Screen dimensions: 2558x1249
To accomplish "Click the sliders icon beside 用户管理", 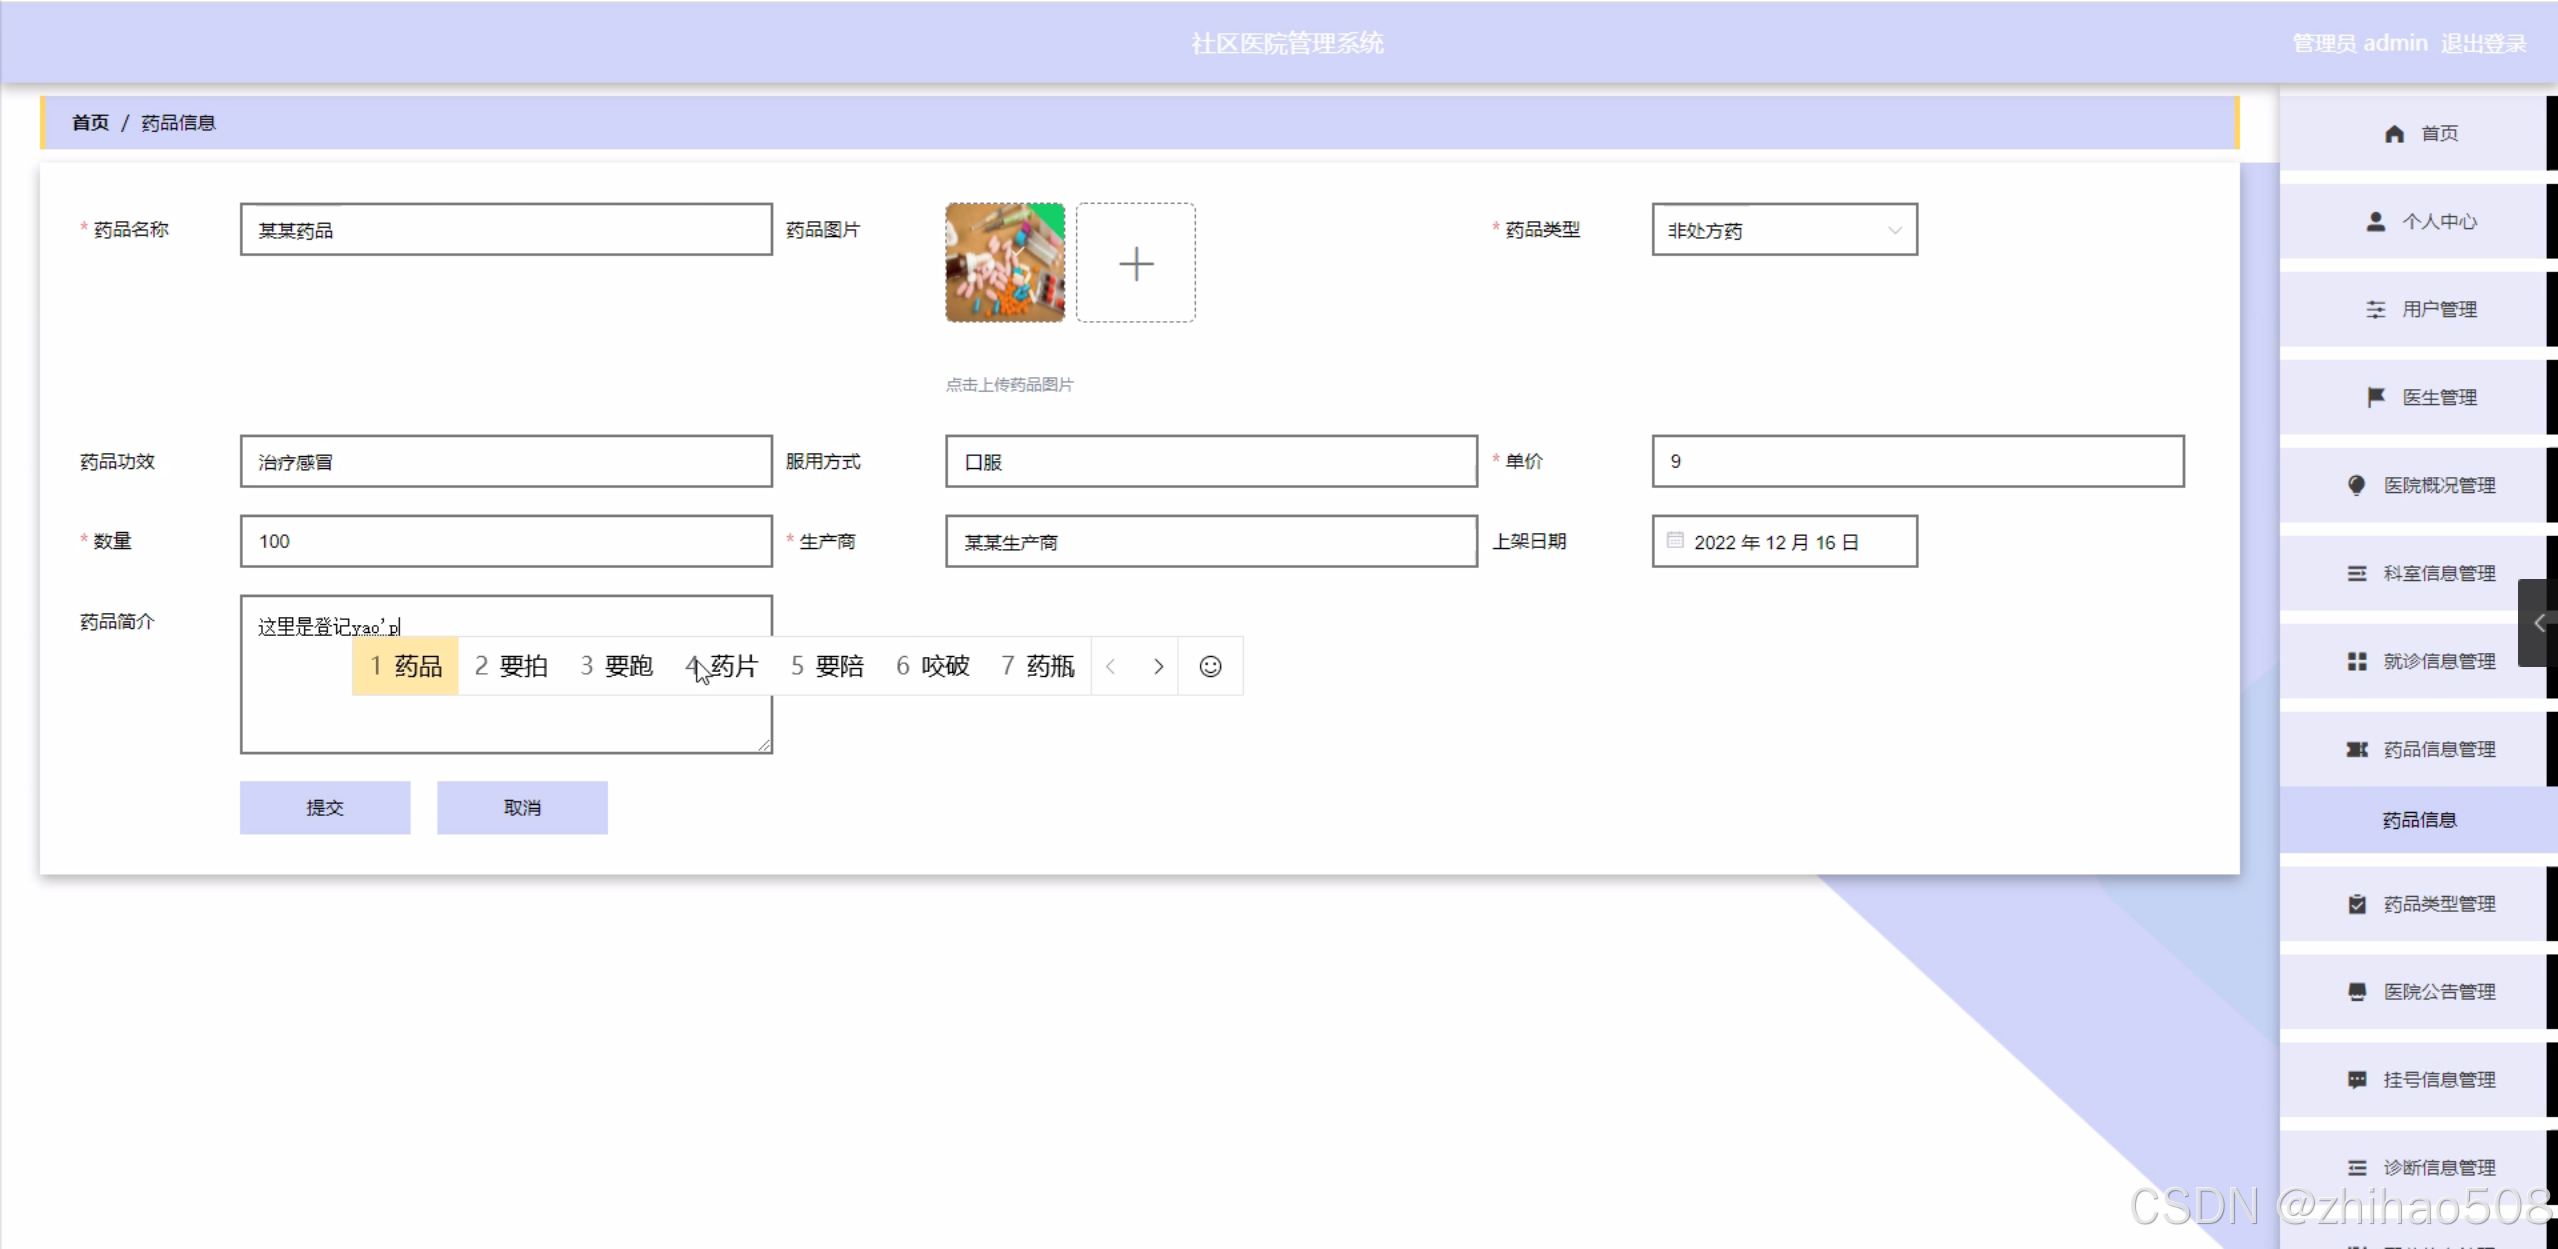I will pos(2376,310).
